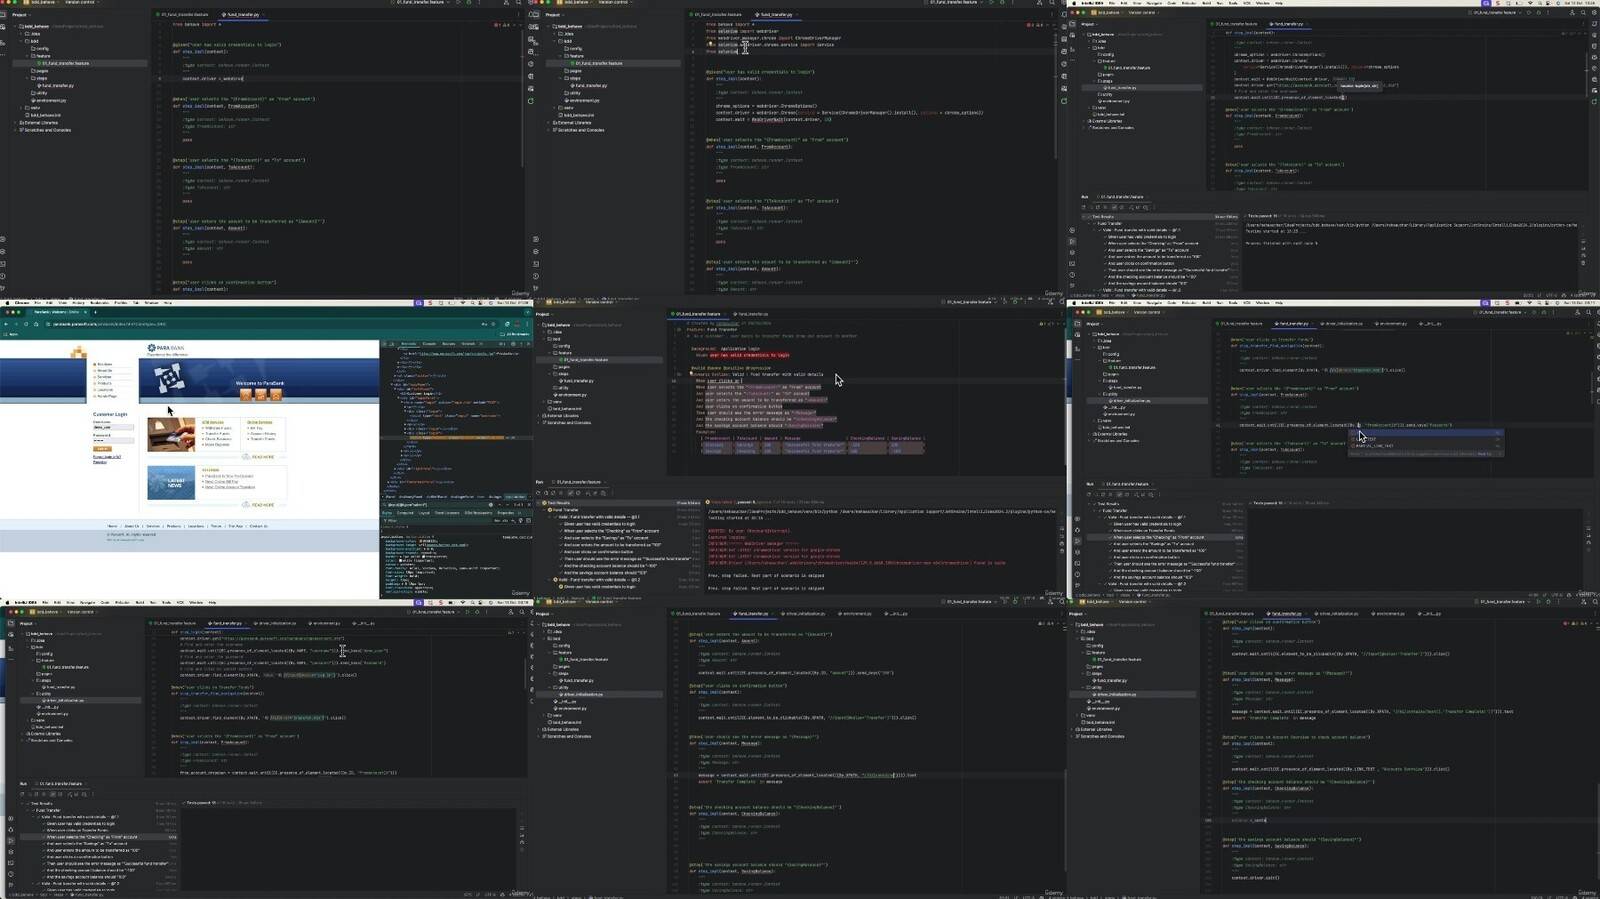Select environment.py in center frame project tree

(x=572, y=395)
